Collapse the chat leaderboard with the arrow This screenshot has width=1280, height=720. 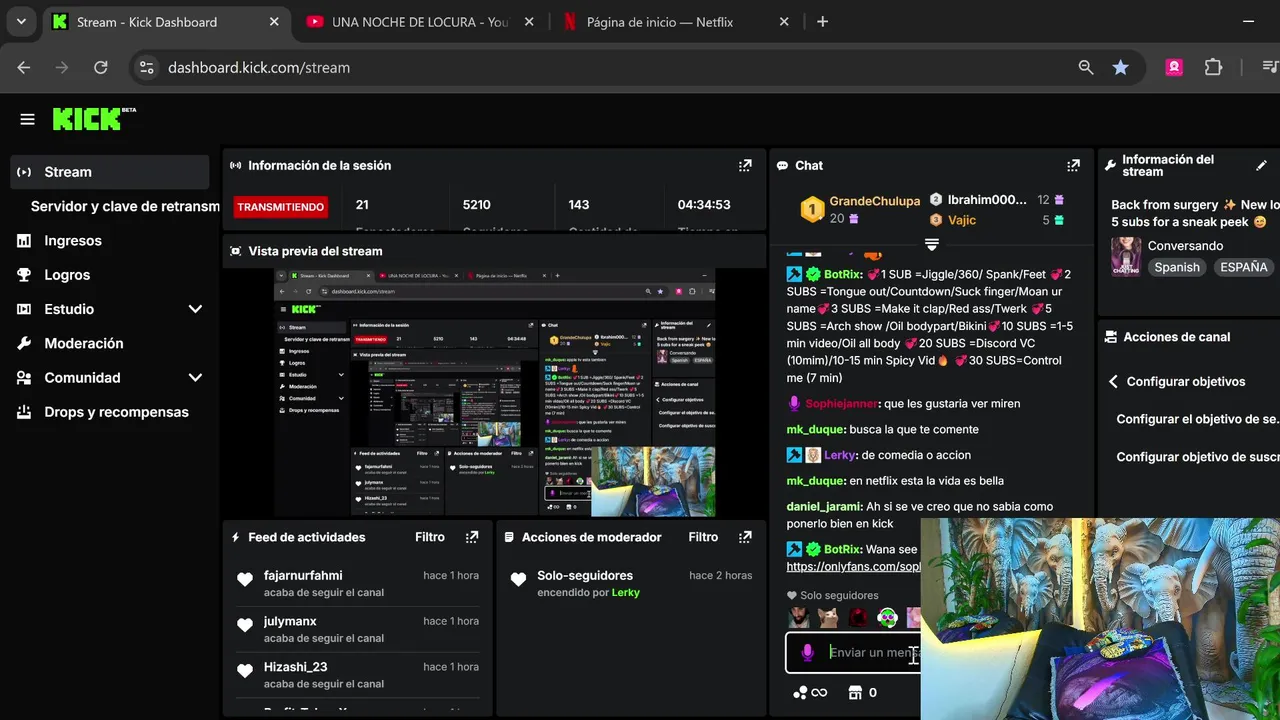(932, 244)
